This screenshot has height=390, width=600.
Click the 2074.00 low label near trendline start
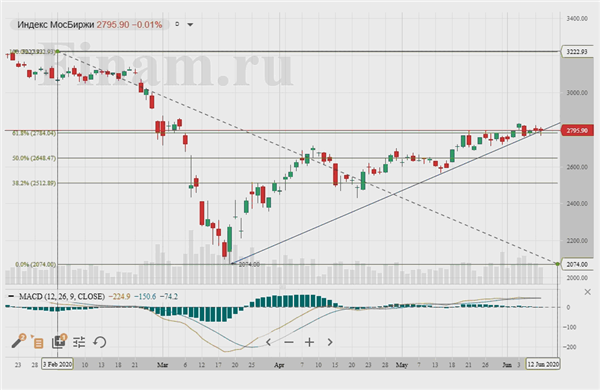pos(249,264)
